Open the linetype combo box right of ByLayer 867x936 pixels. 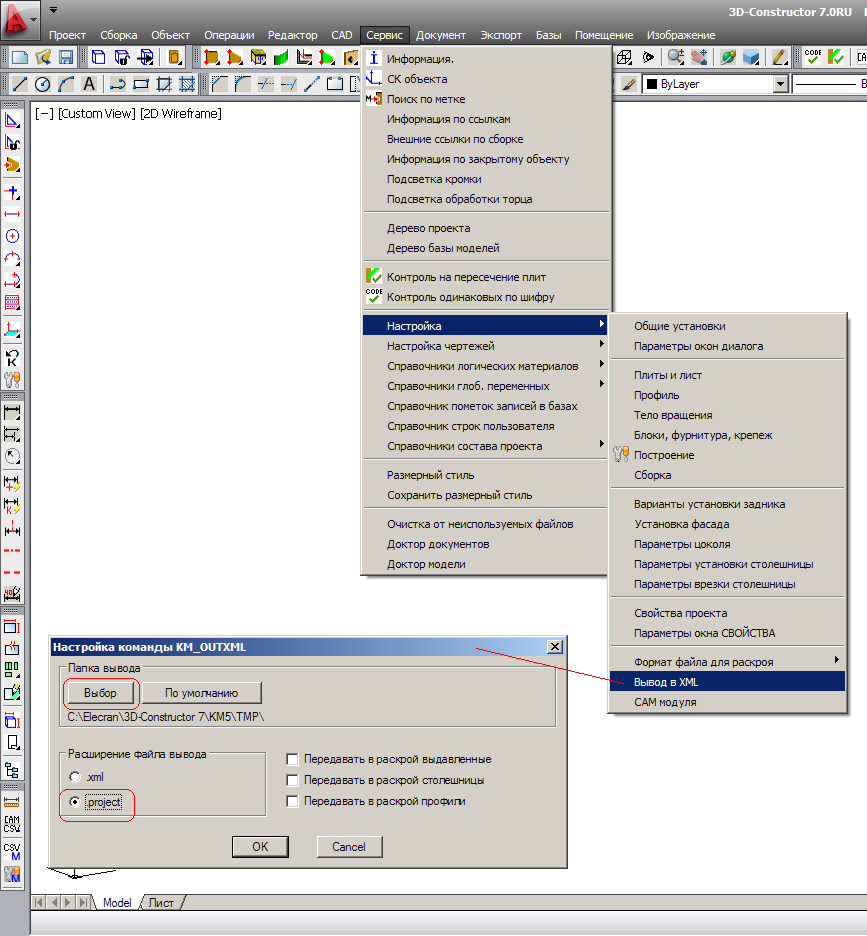(x=830, y=84)
